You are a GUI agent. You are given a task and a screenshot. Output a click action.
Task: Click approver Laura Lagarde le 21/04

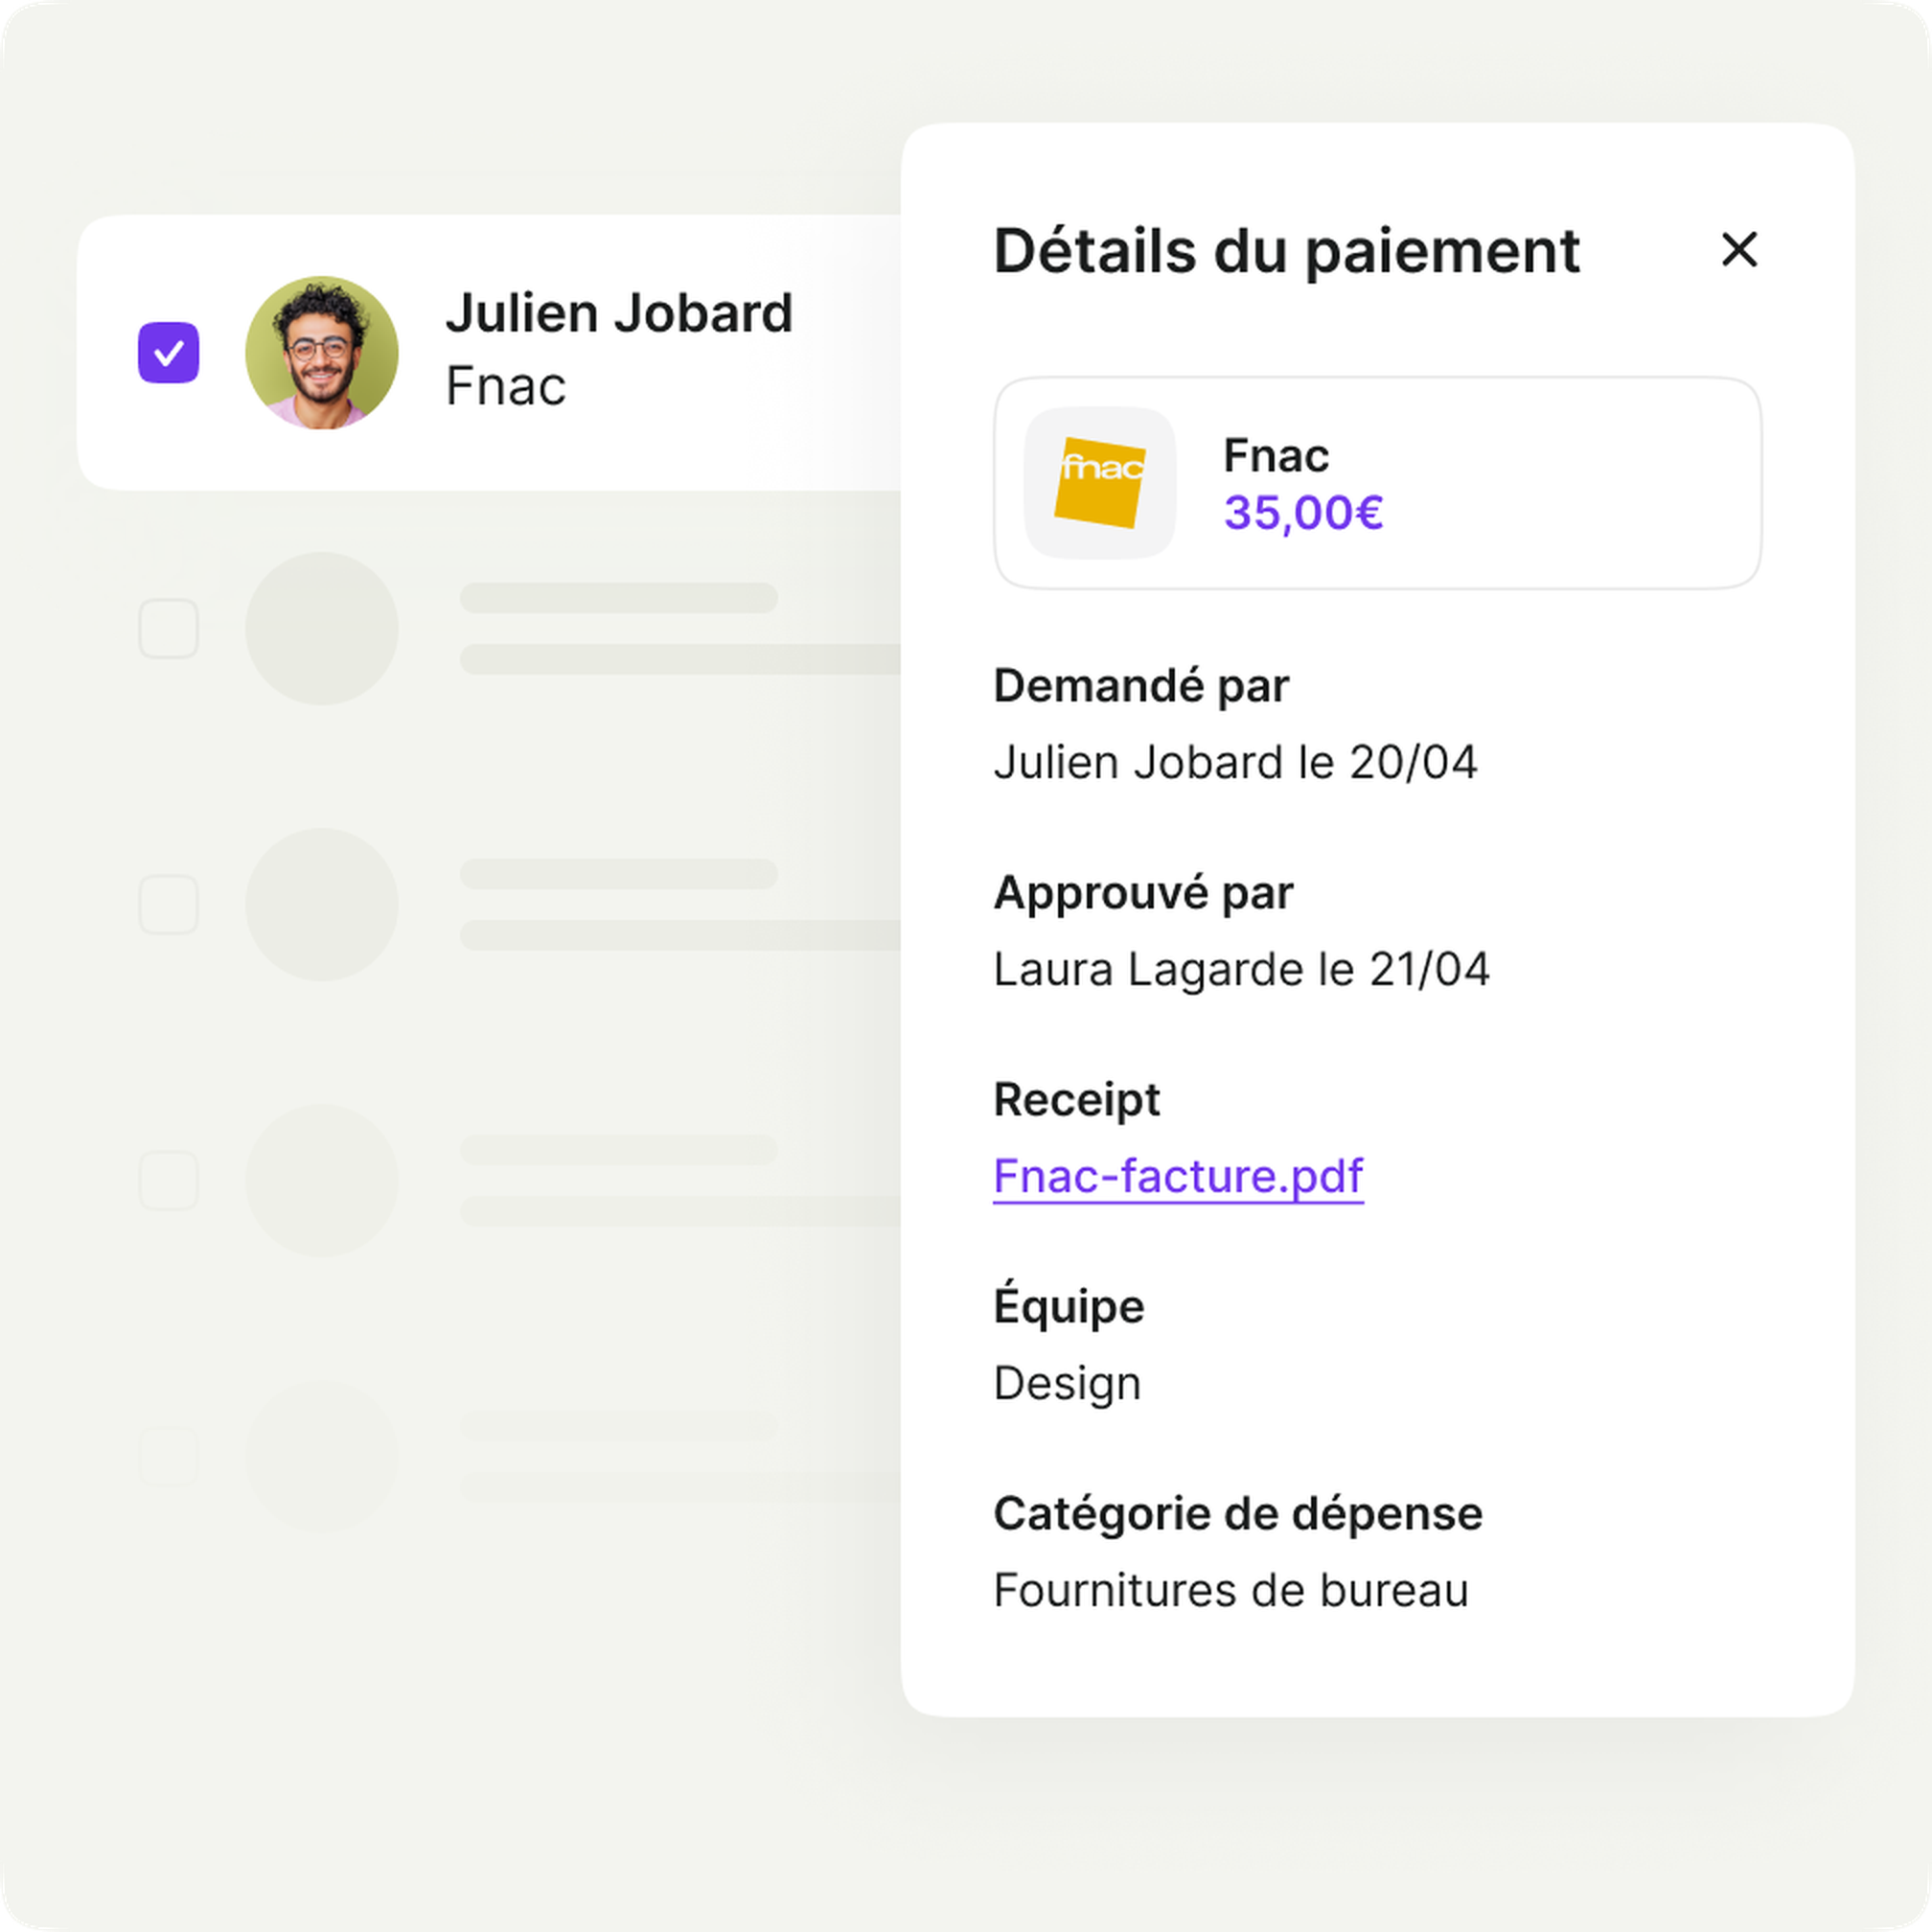(1240, 970)
